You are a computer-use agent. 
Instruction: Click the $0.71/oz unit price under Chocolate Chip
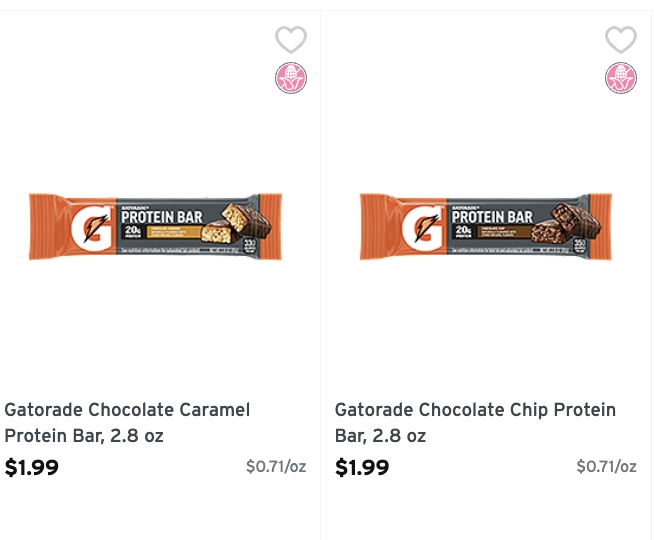click(606, 466)
